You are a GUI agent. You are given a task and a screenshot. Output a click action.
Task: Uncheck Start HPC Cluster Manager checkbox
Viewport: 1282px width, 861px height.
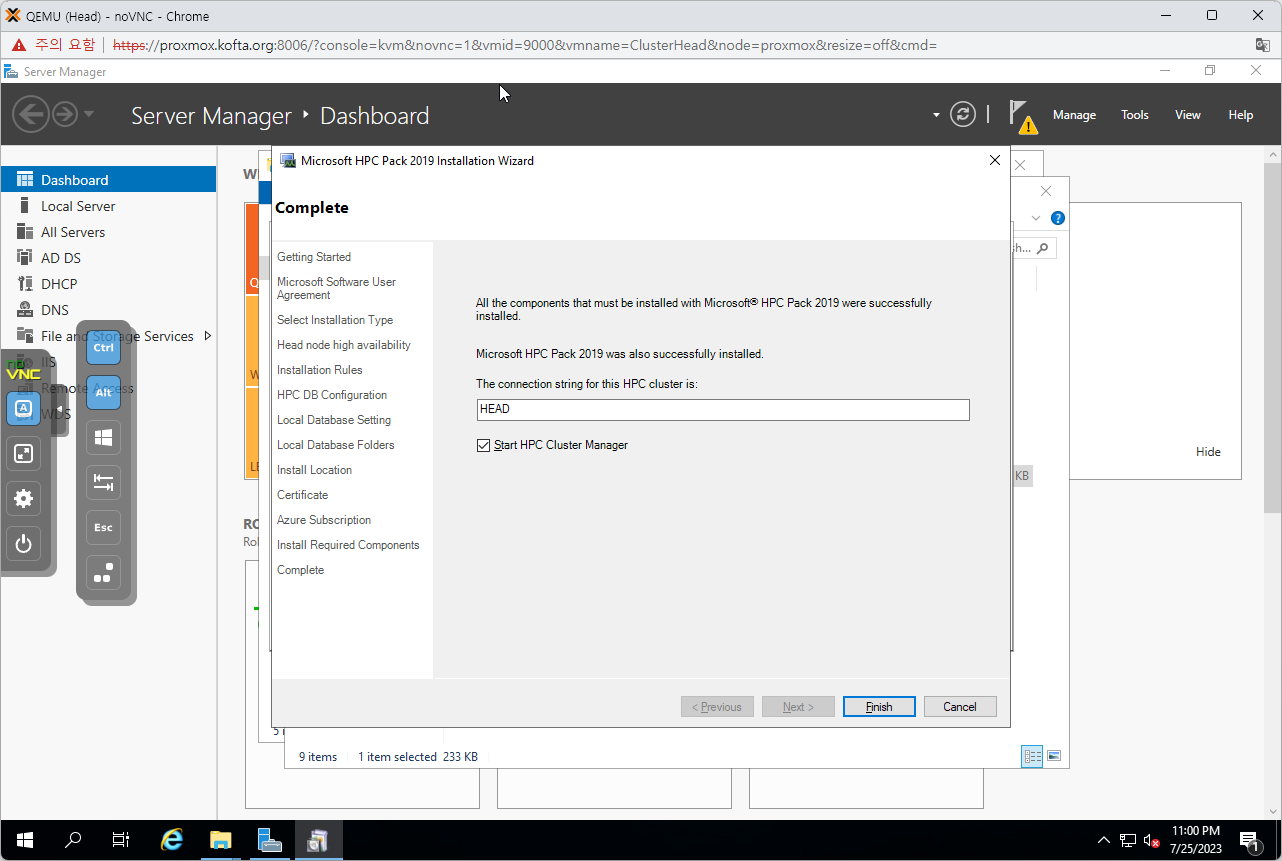(484, 445)
